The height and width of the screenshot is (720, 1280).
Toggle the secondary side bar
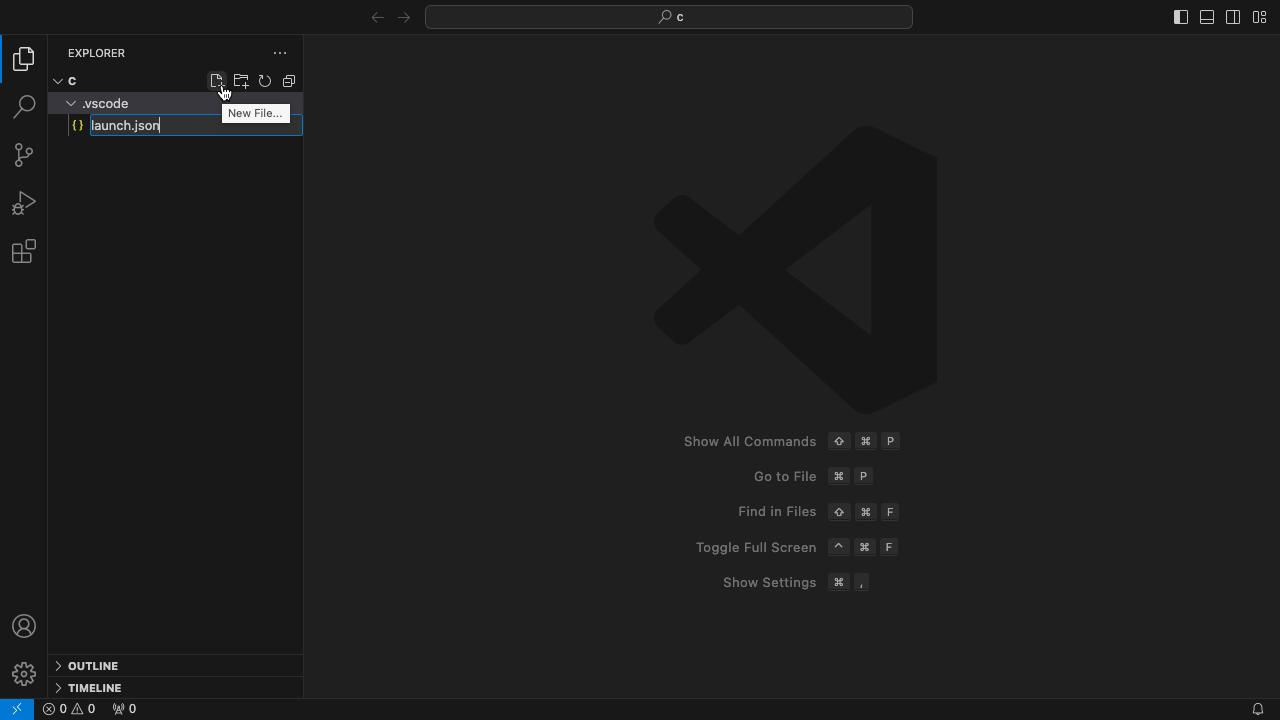[x=1233, y=17]
